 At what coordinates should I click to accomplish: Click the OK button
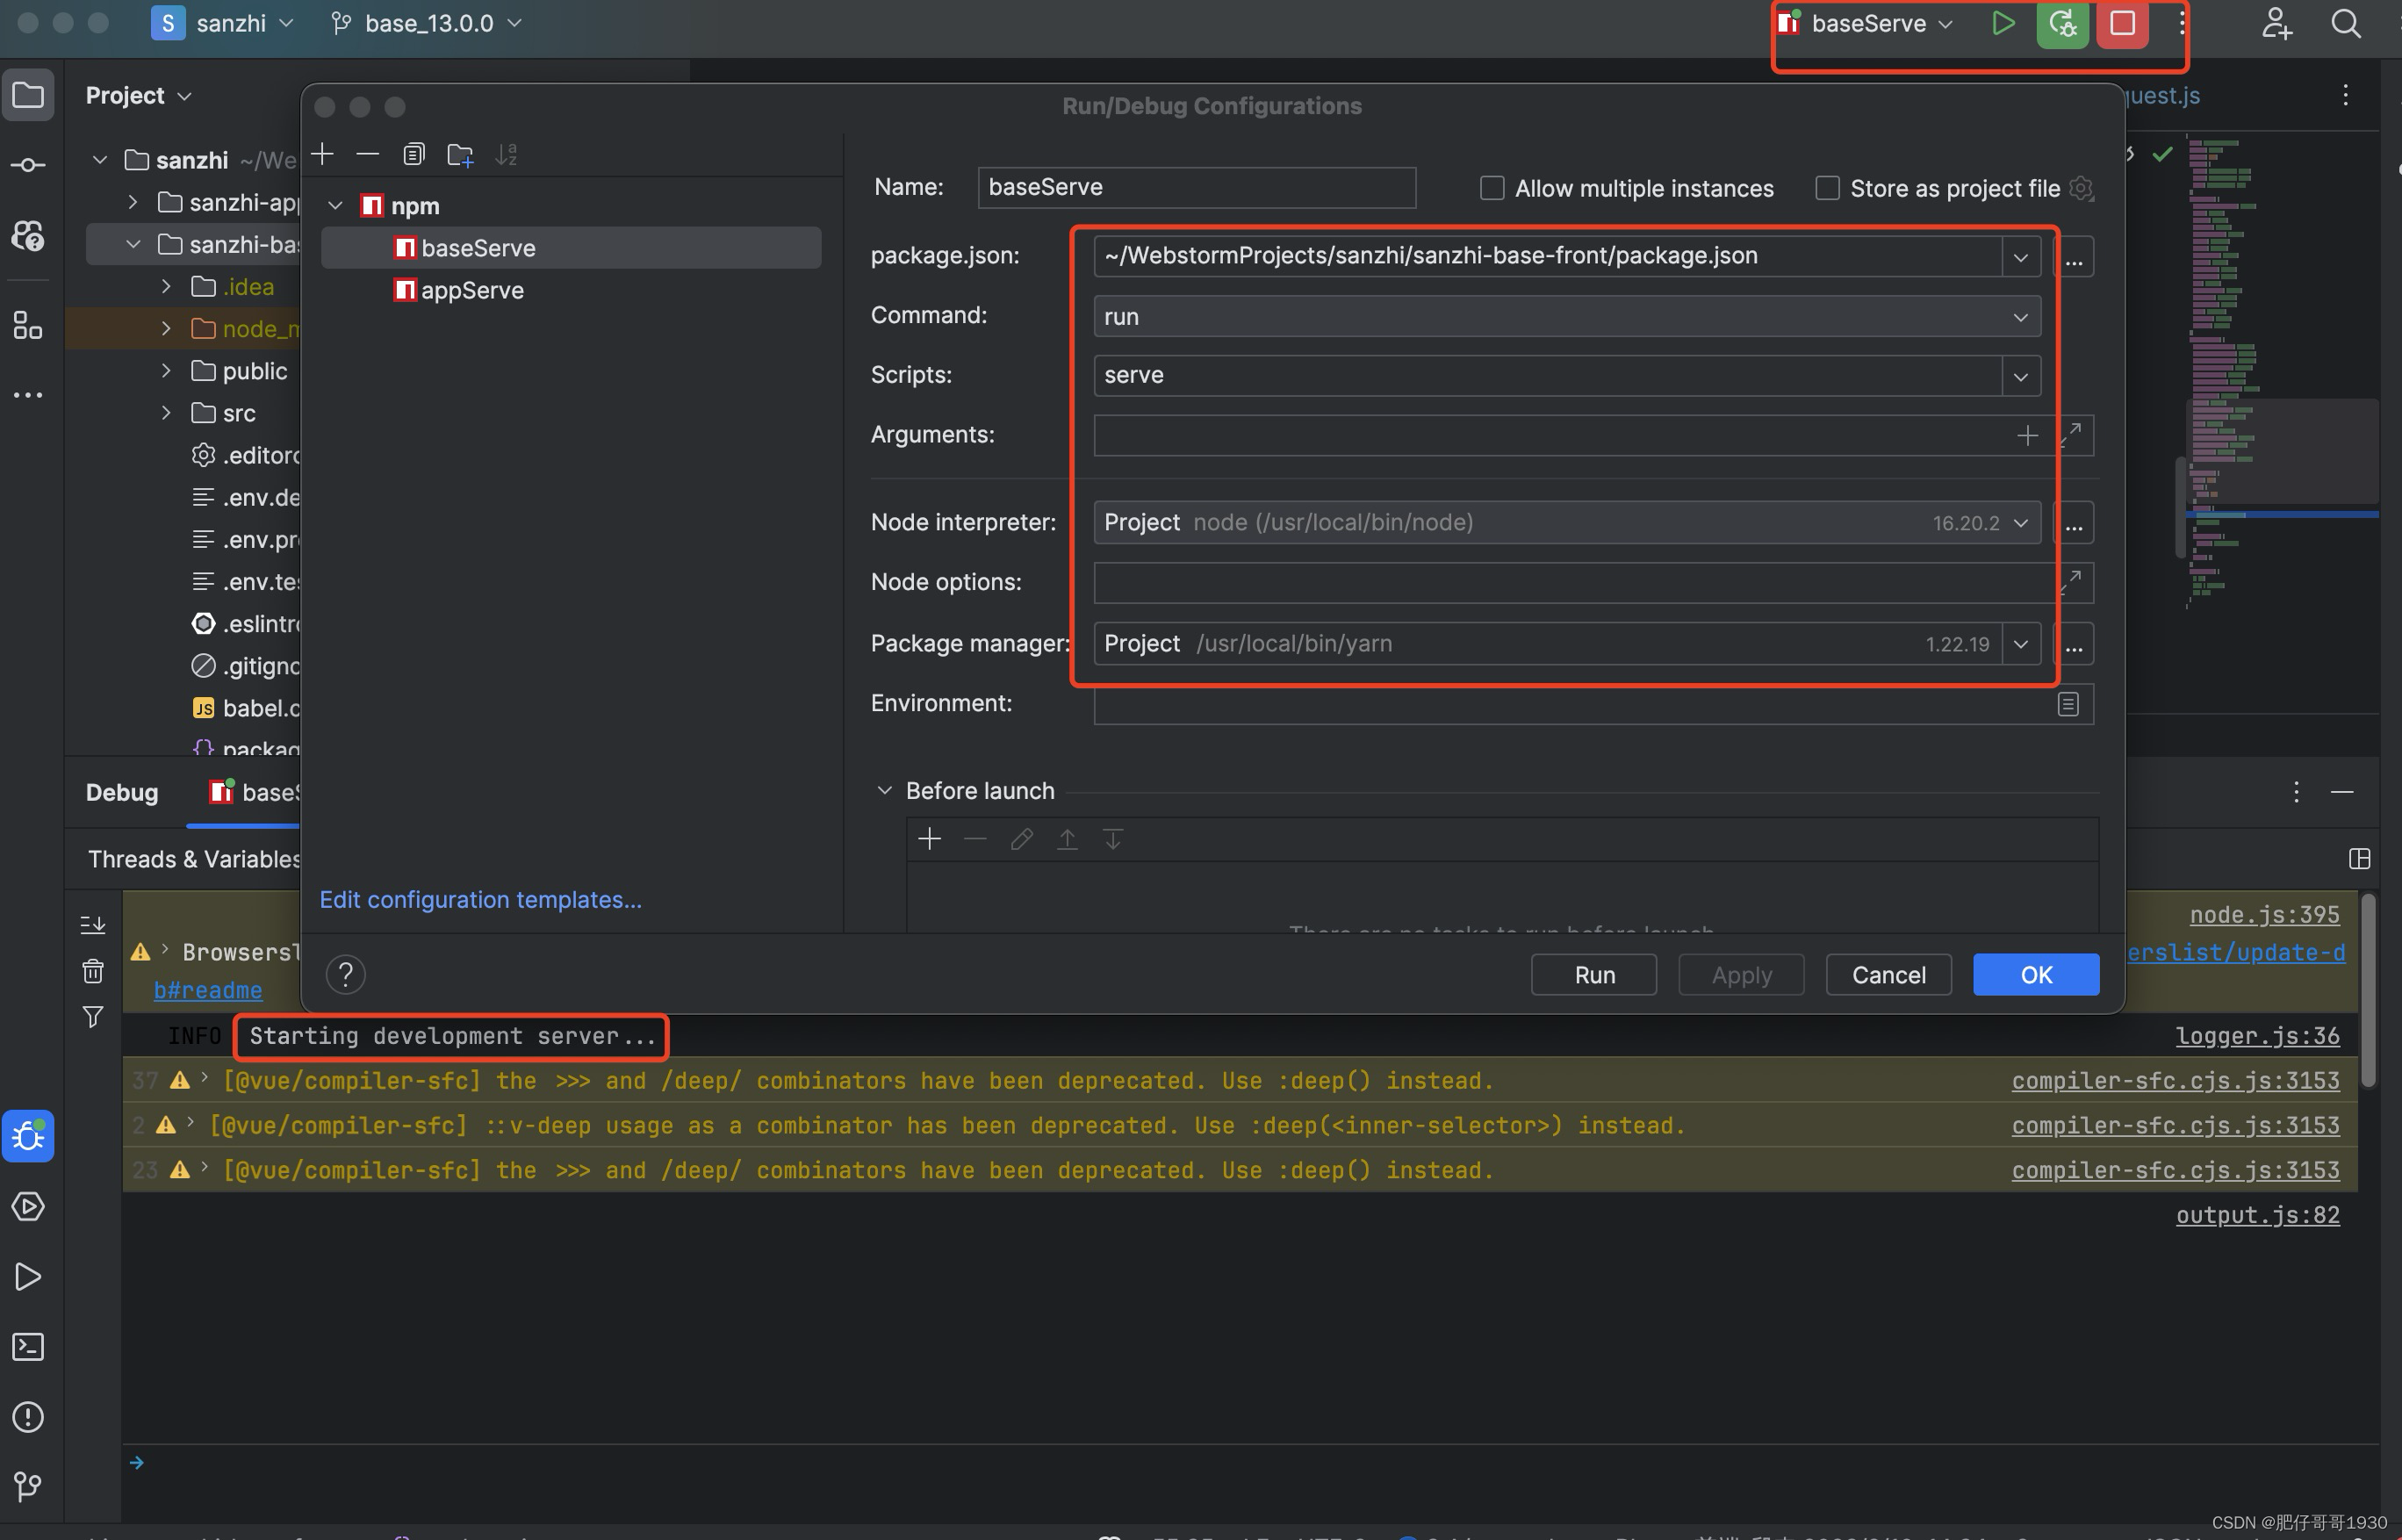point(2035,974)
